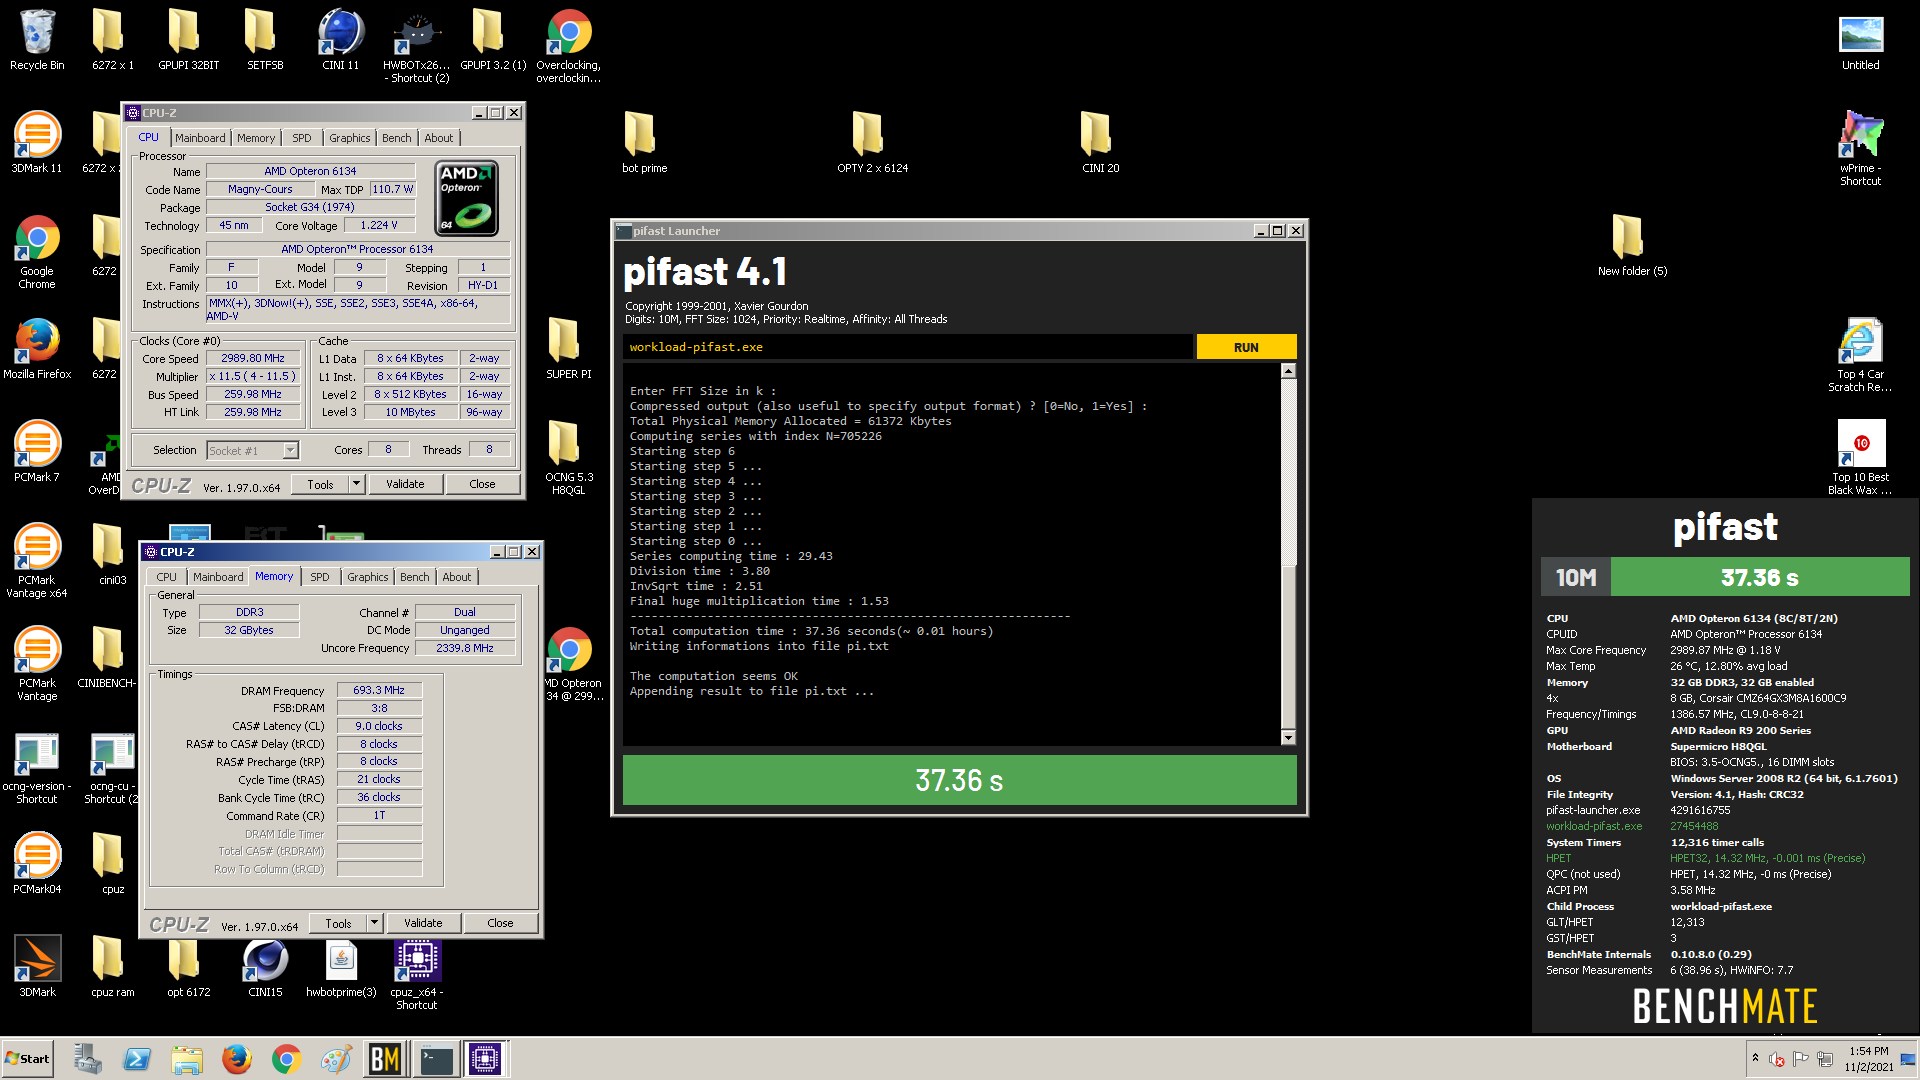Click pifast console scrollbar down arrow
Viewport: 1920px width, 1080px height.
pos(1288,738)
